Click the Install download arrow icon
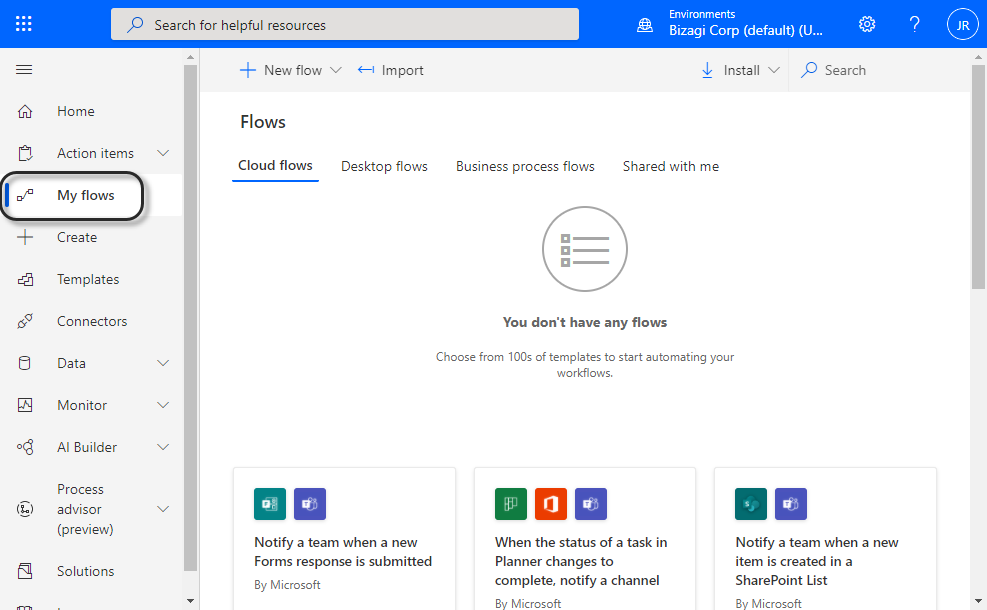This screenshot has width=987, height=610. pyautogui.click(x=708, y=71)
